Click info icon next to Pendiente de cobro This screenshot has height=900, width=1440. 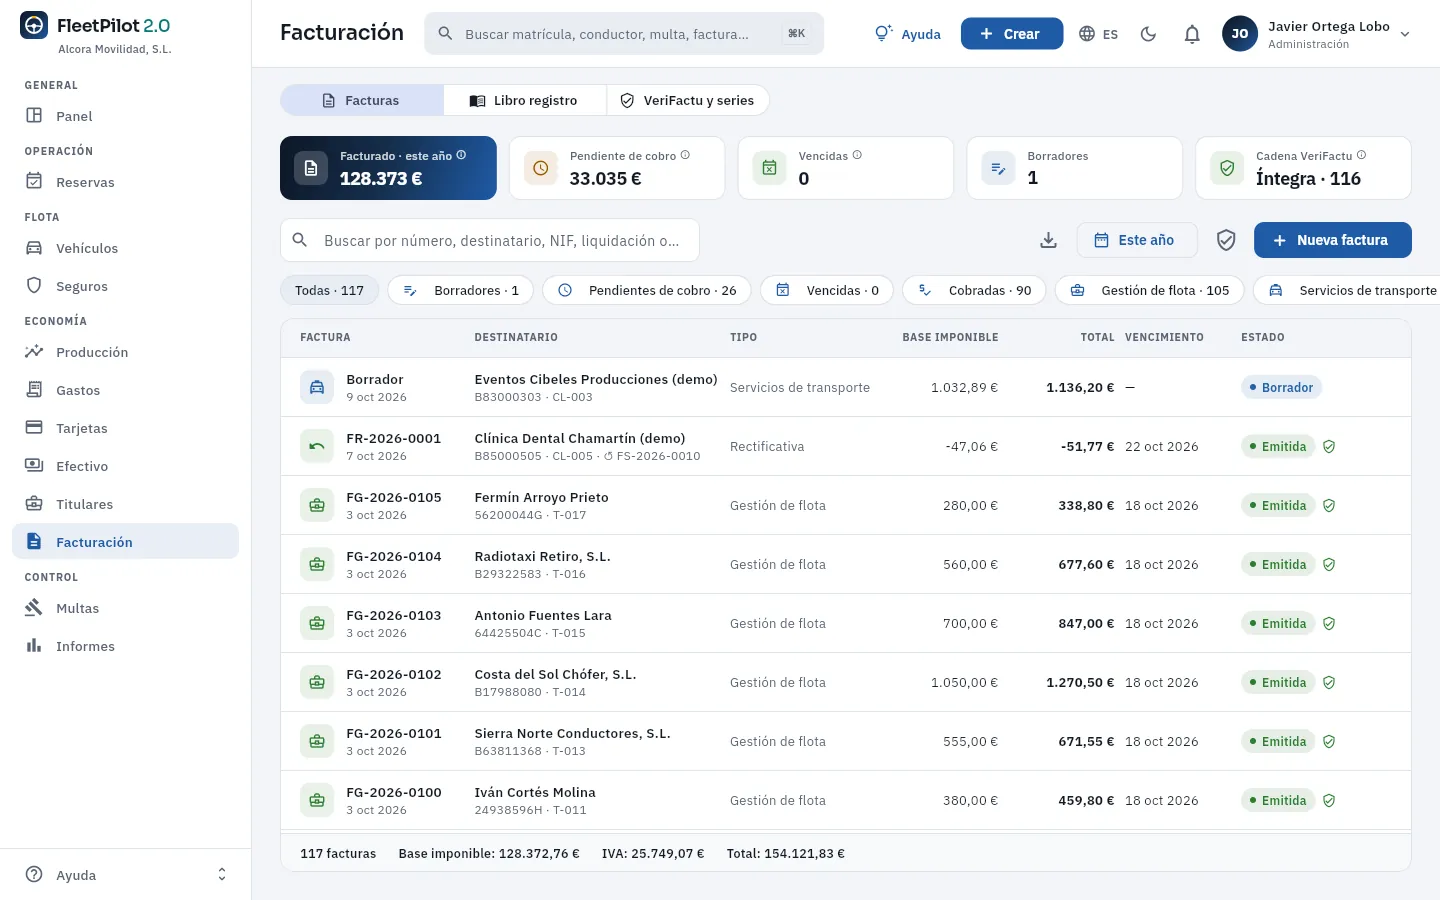[x=685, y=155]
